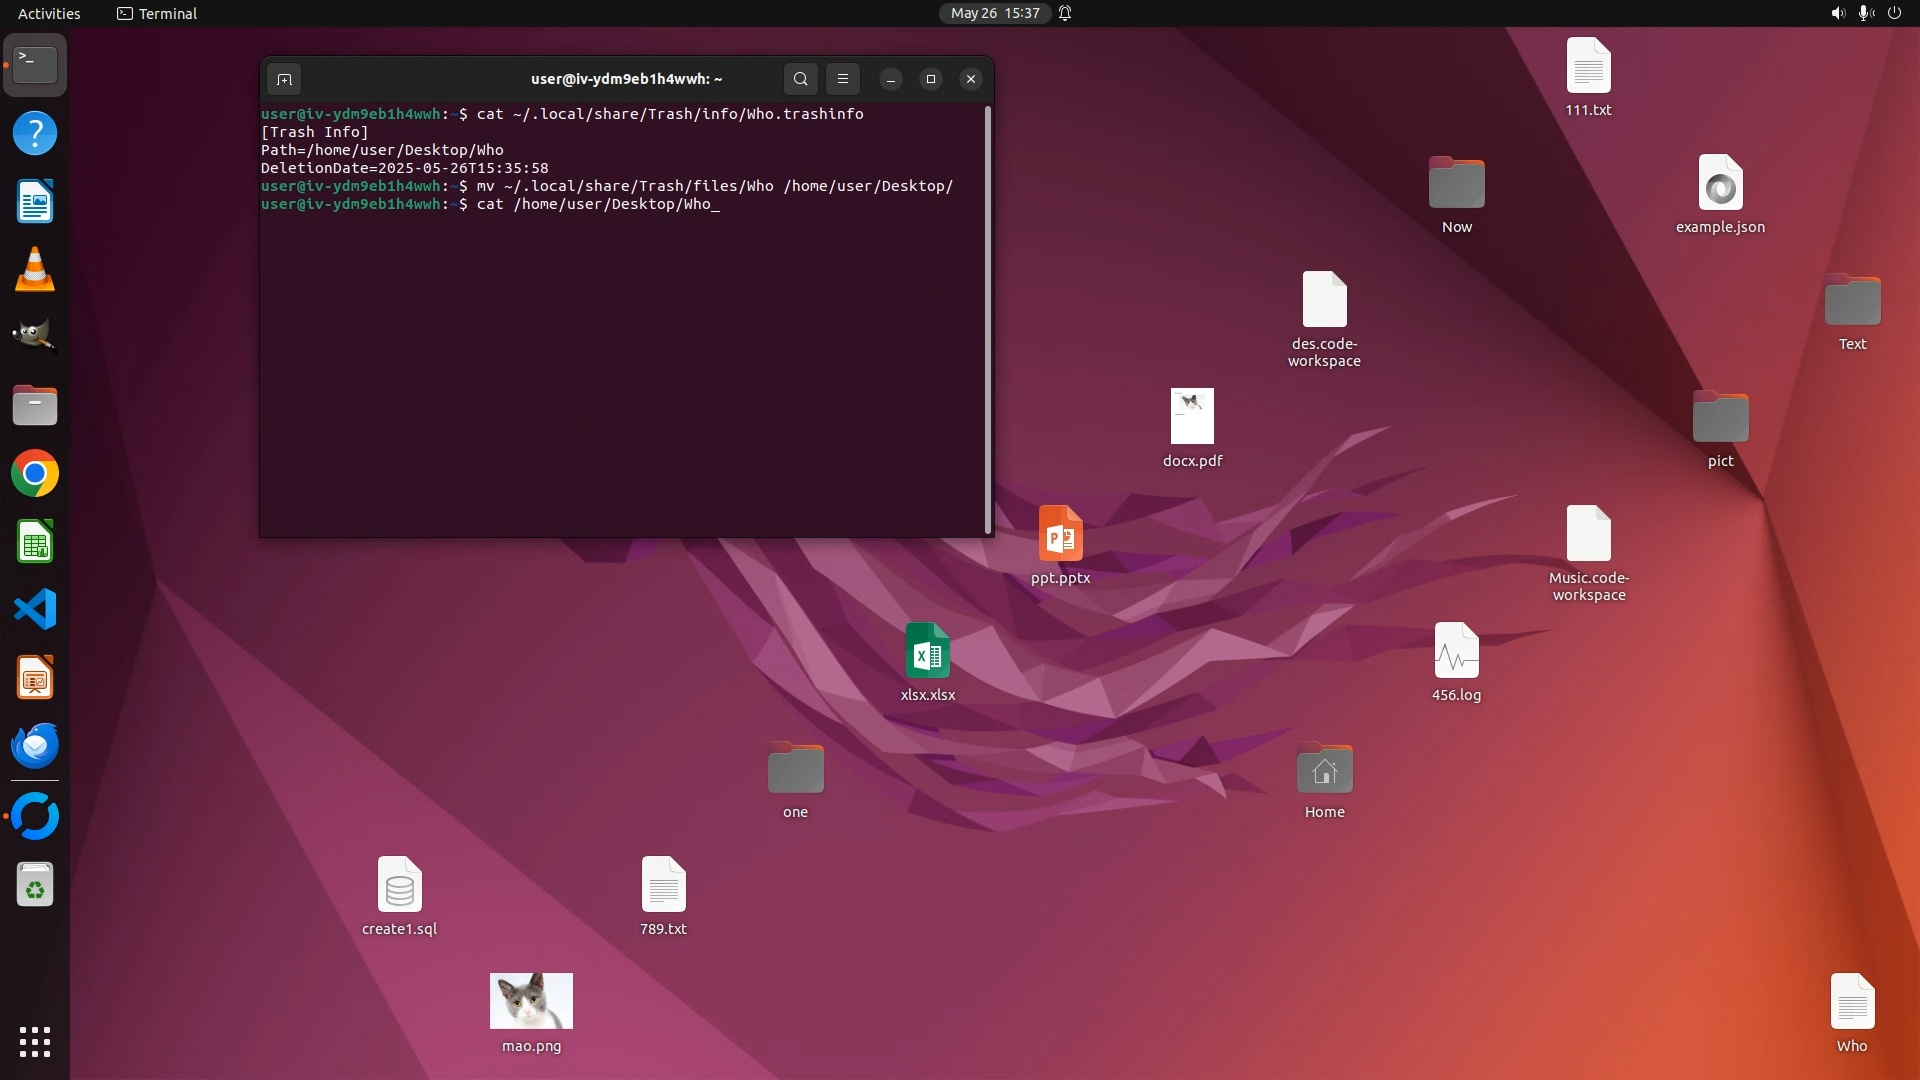Expand the system status menu
The image size is (1920, 1080).
pos(1865,13)
